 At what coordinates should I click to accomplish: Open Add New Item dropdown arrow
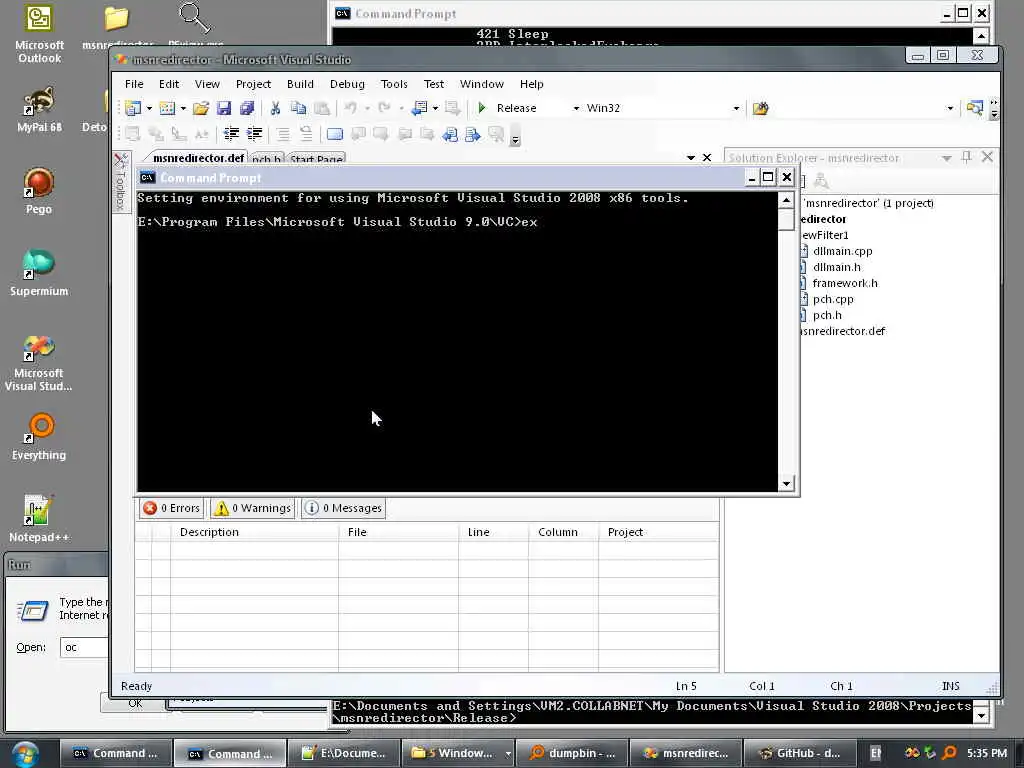[183, 108]
